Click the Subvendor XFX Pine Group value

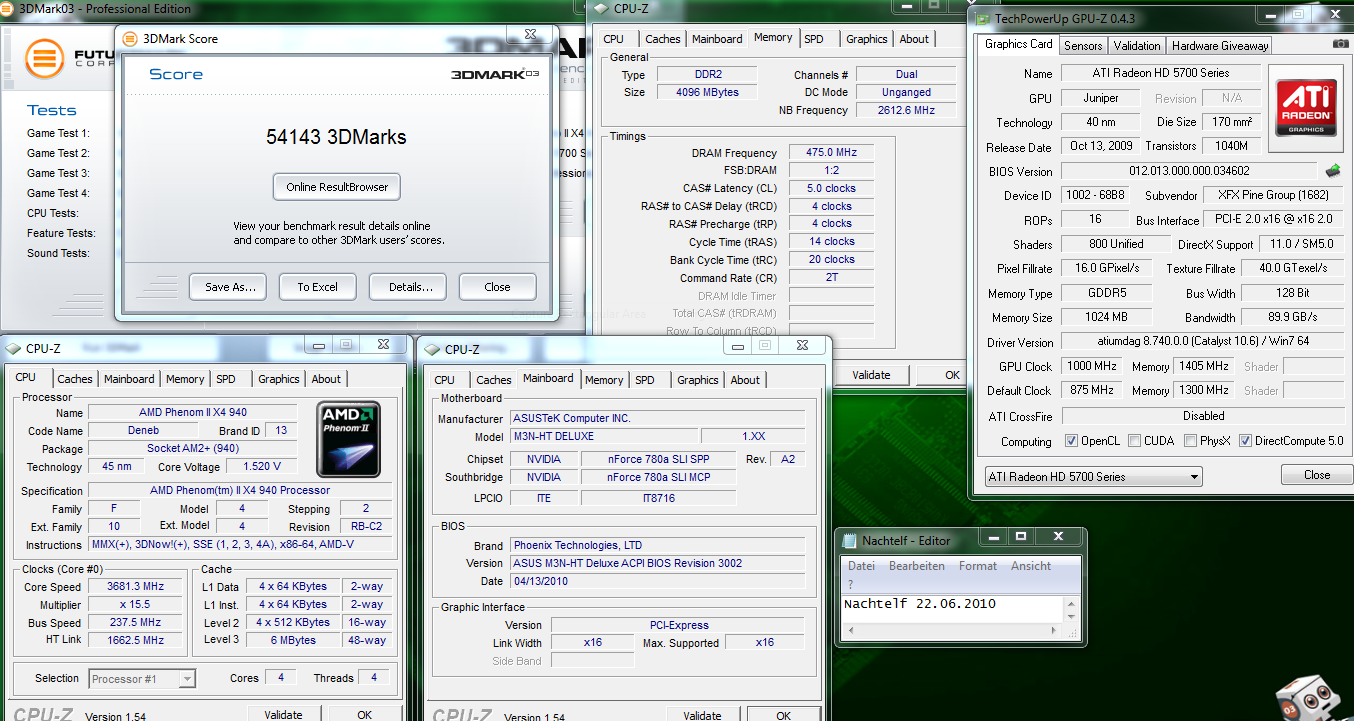click(1272, 195)
